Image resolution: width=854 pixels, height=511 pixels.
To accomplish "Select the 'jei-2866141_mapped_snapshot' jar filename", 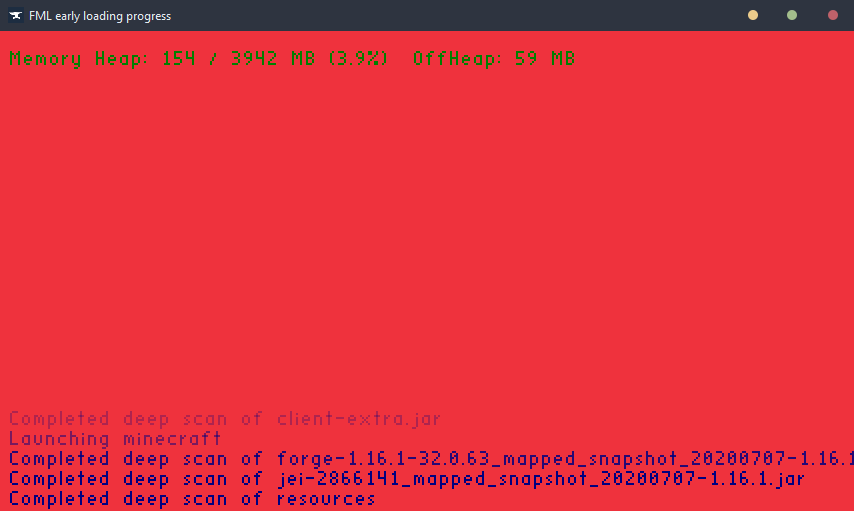I will click(x=541, y=479).
